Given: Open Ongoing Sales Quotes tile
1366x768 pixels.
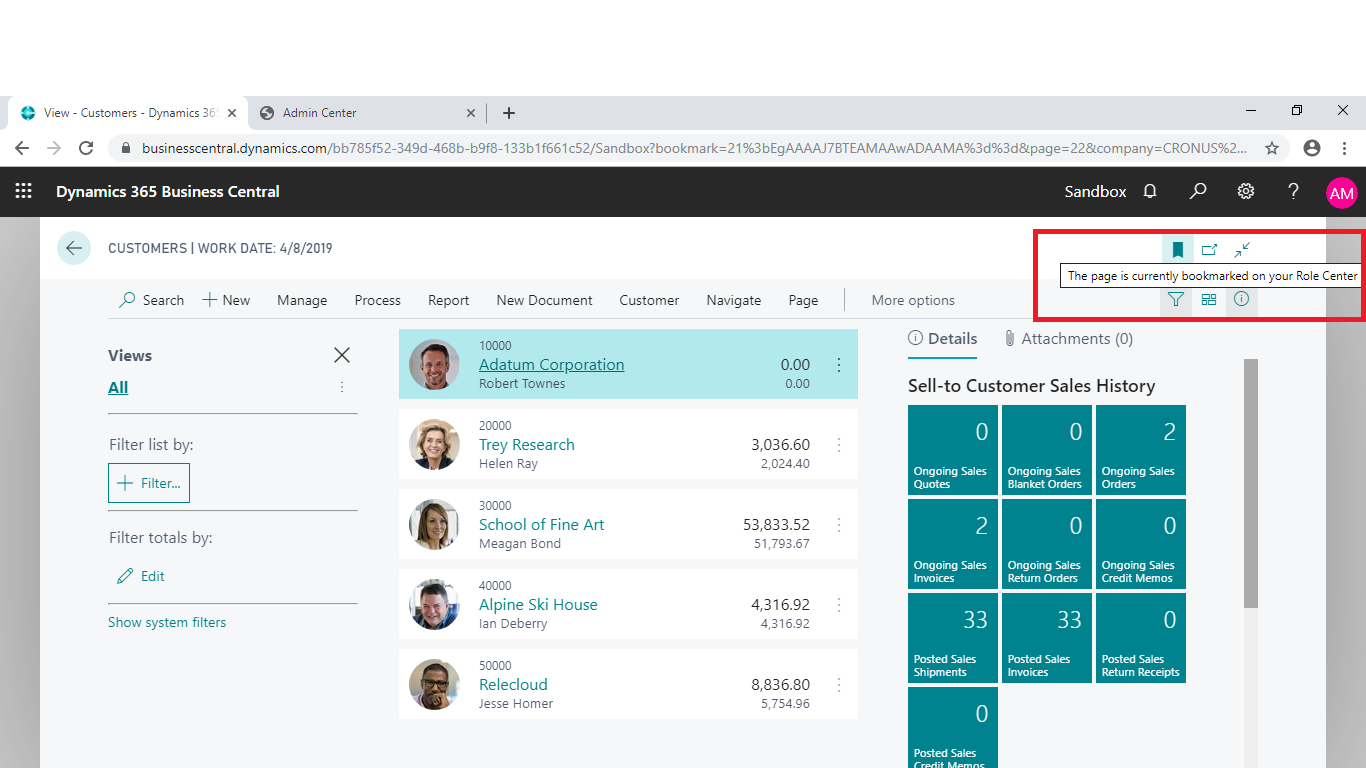Looking at the screenshot, I should coord(953,450).
